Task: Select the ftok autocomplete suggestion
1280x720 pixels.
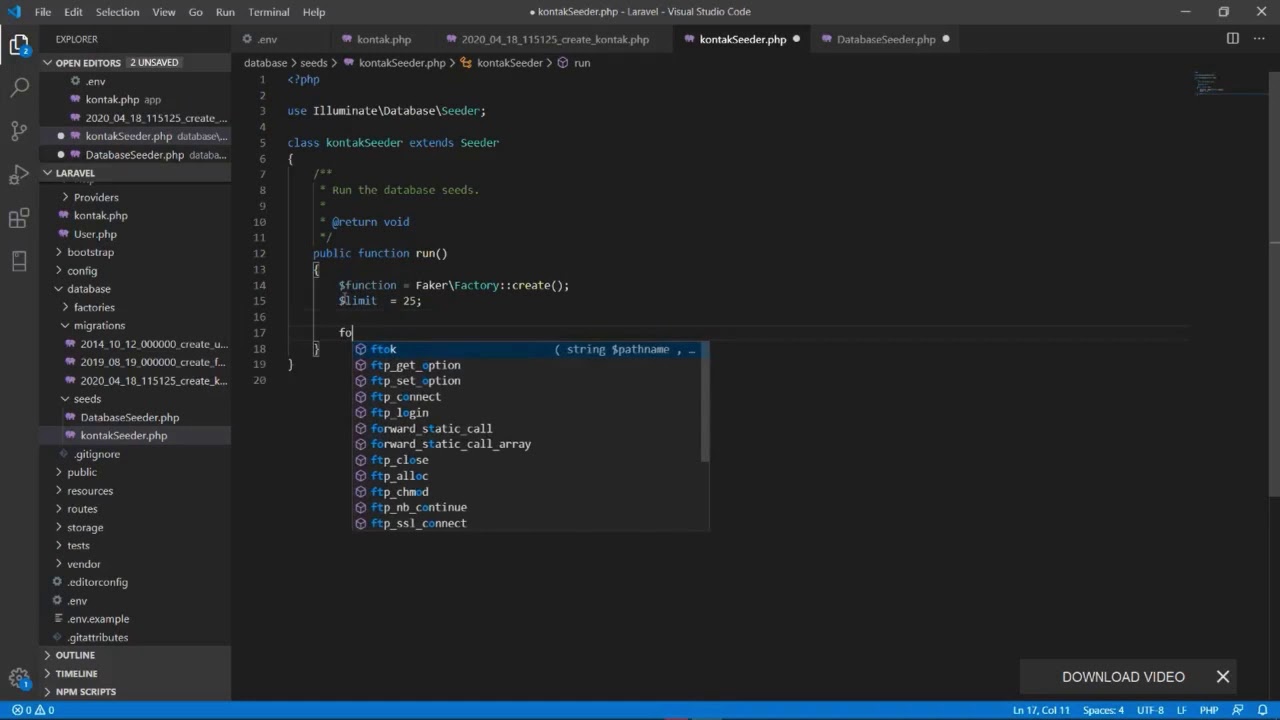Action: click(530, 349)
